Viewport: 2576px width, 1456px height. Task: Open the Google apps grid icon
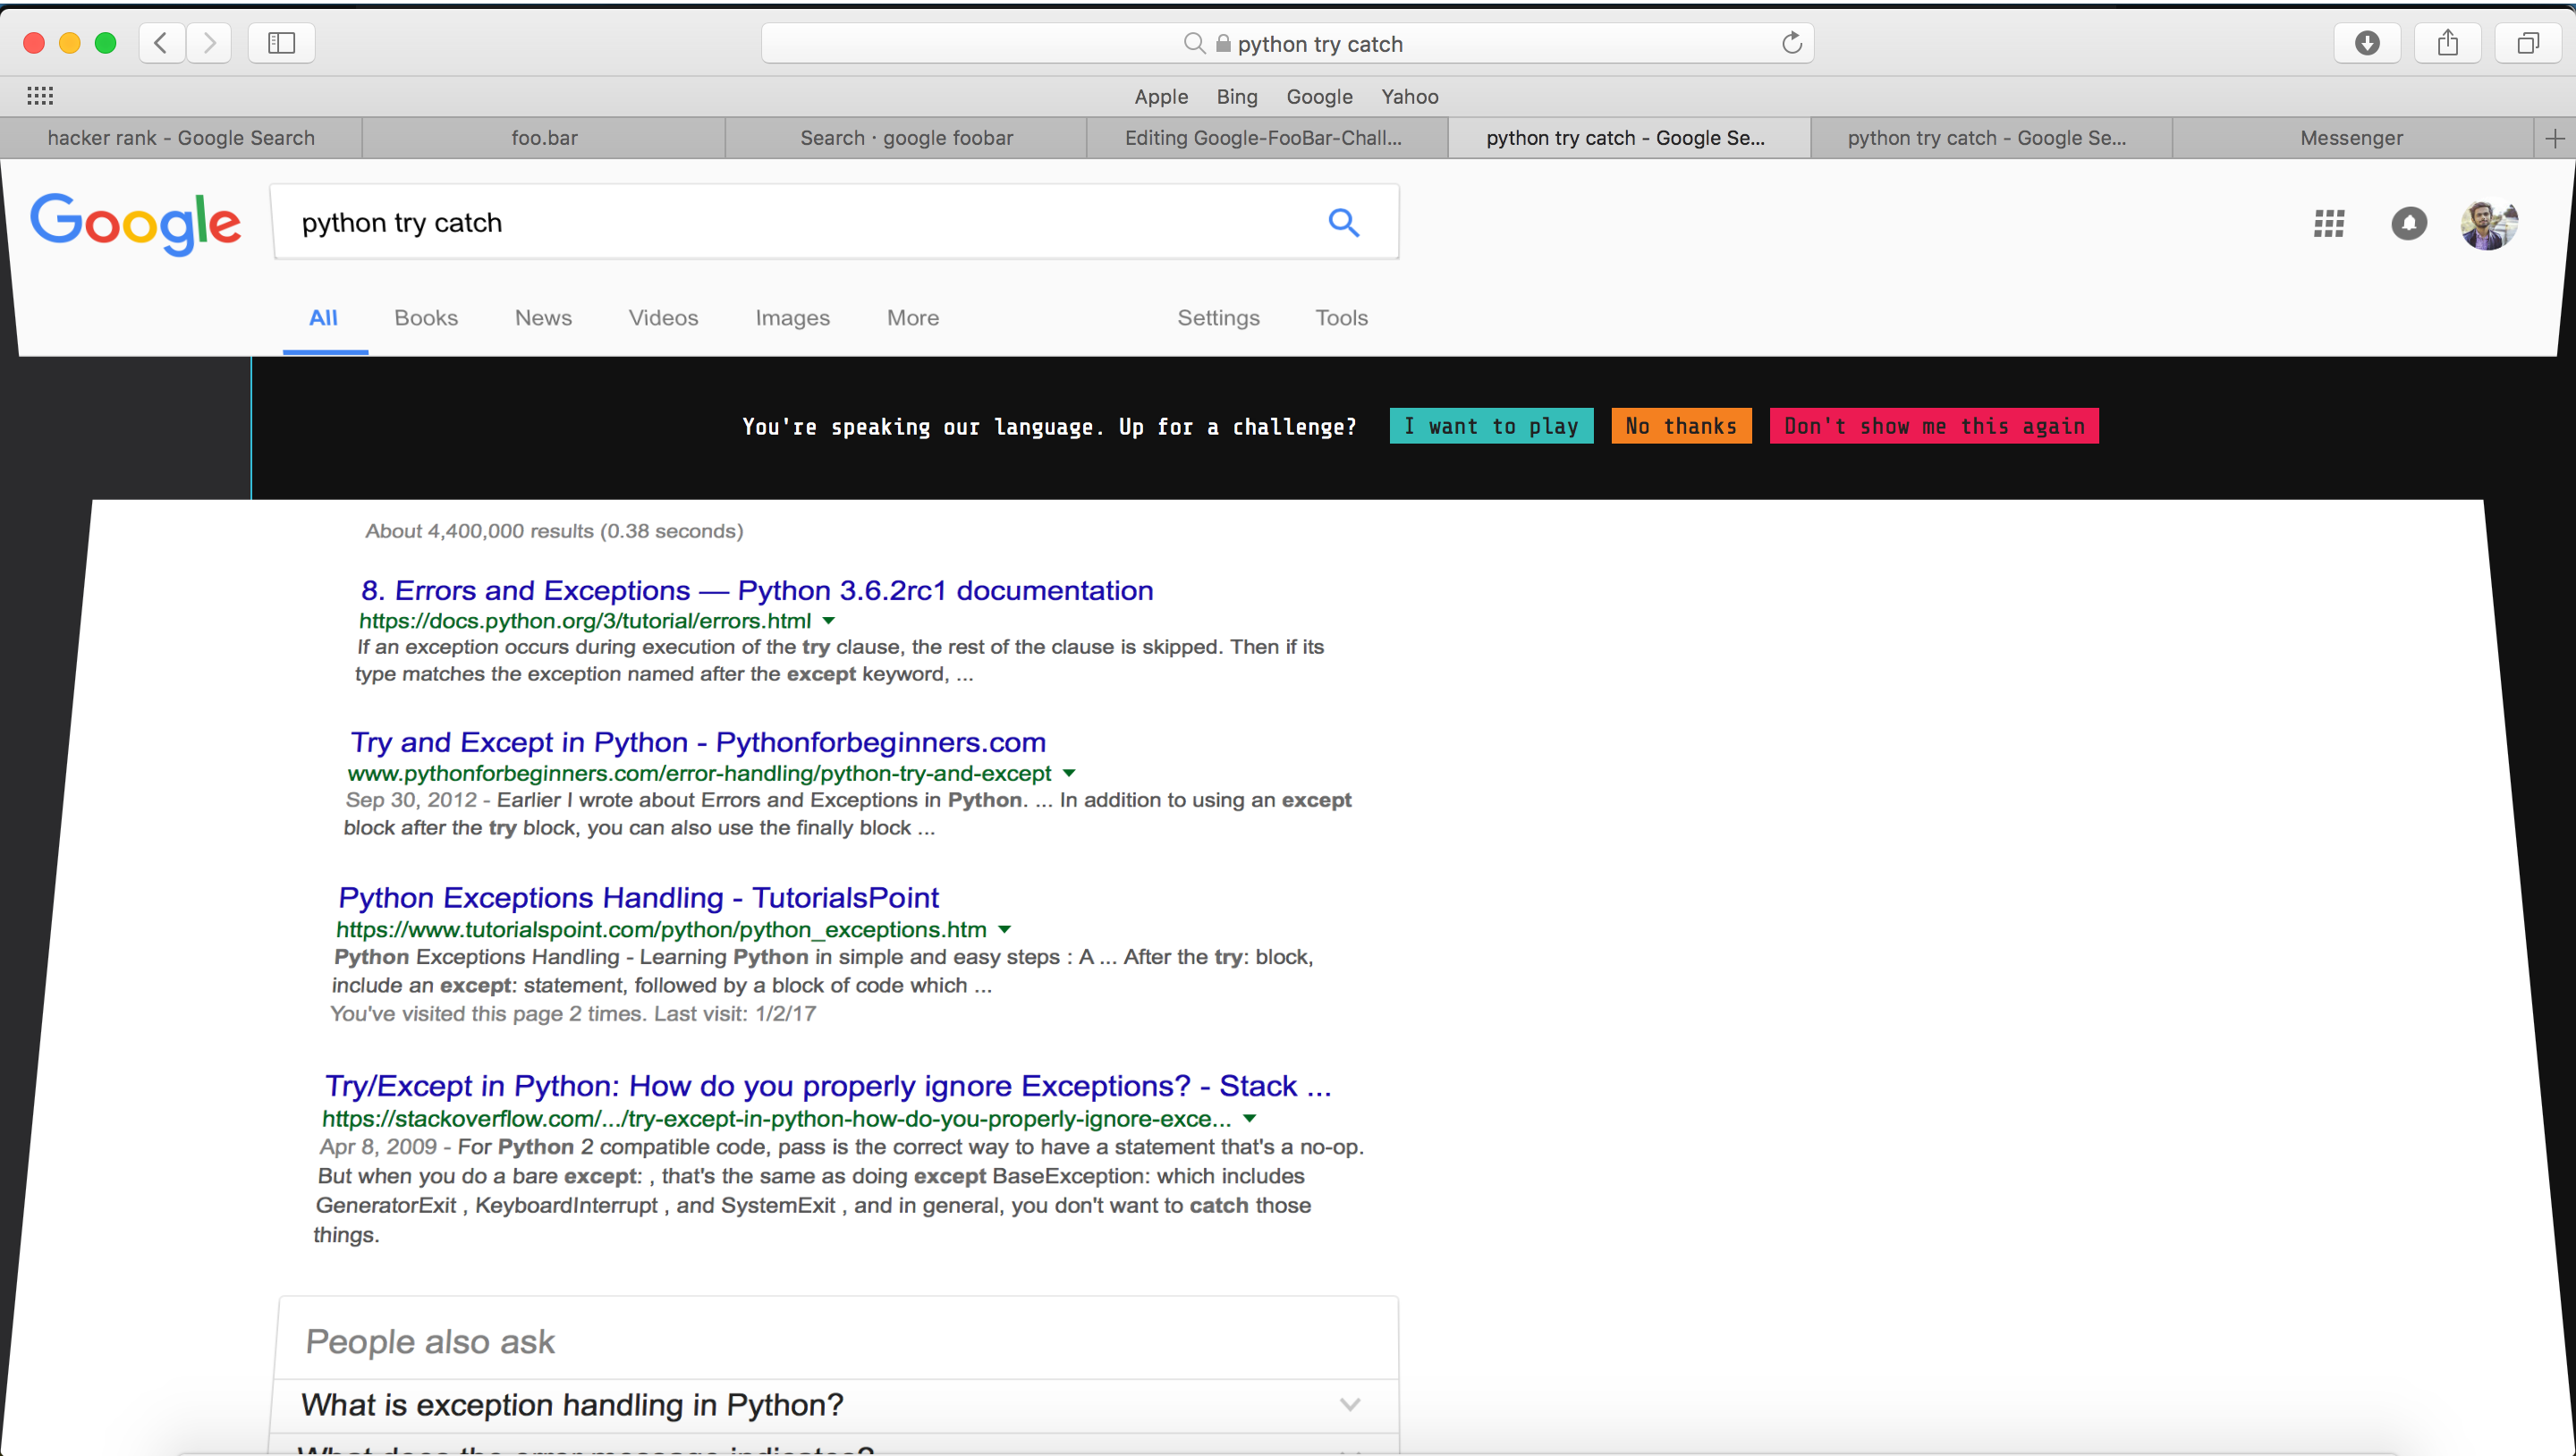pos(2328,224)
